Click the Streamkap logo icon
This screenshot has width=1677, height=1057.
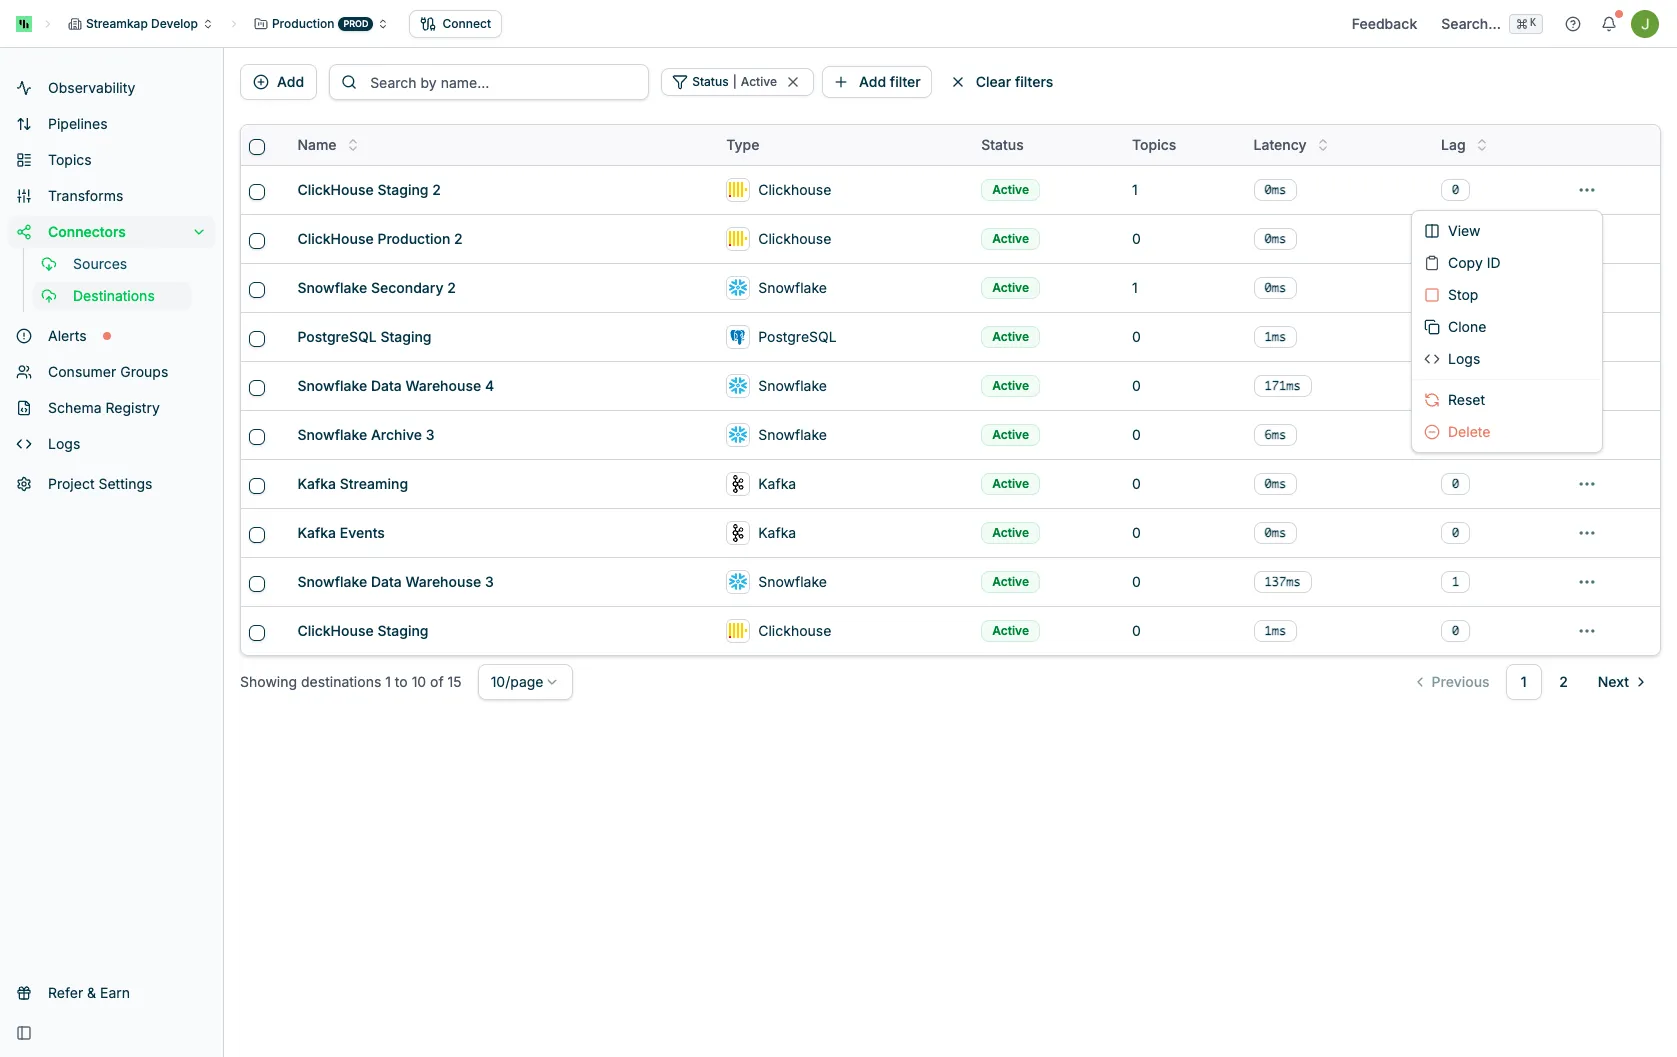(x=24, y=24)
